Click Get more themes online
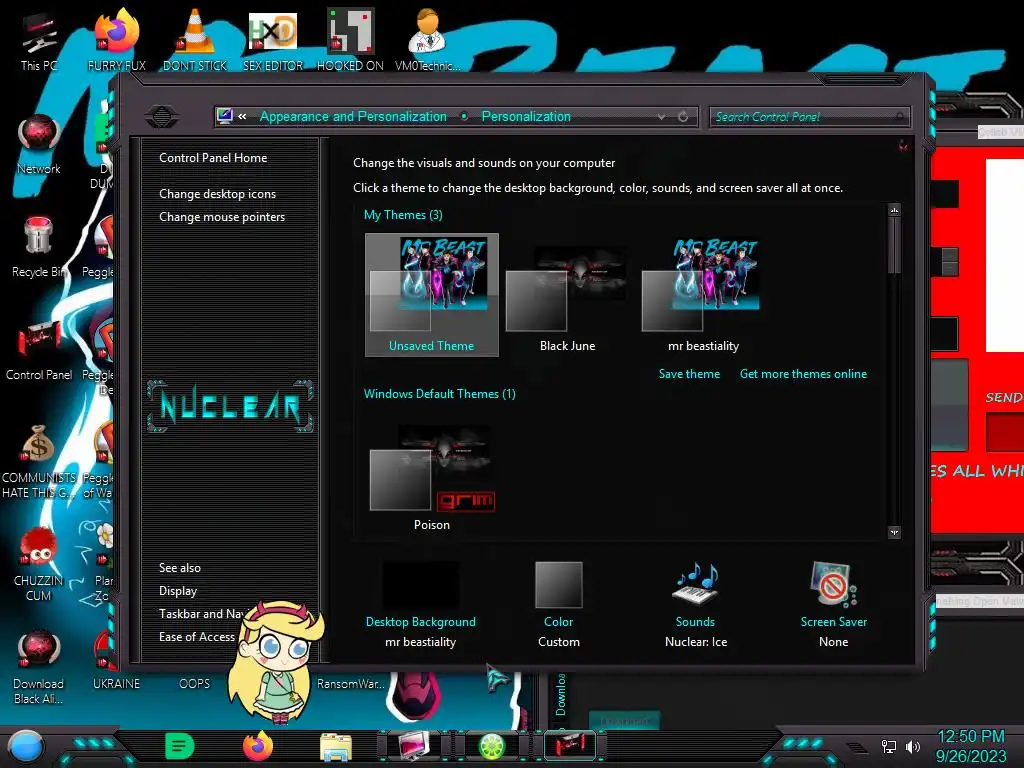Screen dimensions: 1024x768 coord(803,374)
